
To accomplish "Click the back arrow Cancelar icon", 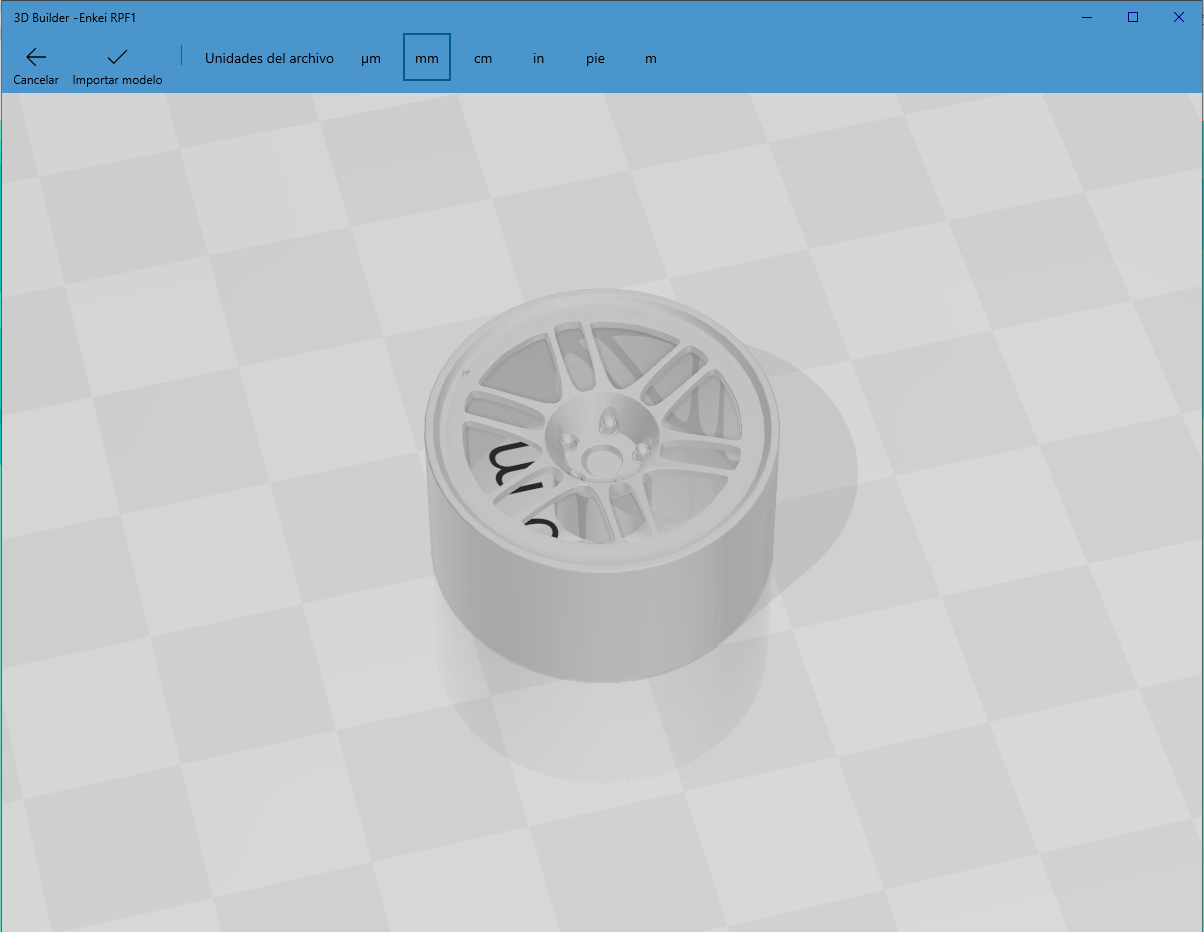I will [36, 58].
